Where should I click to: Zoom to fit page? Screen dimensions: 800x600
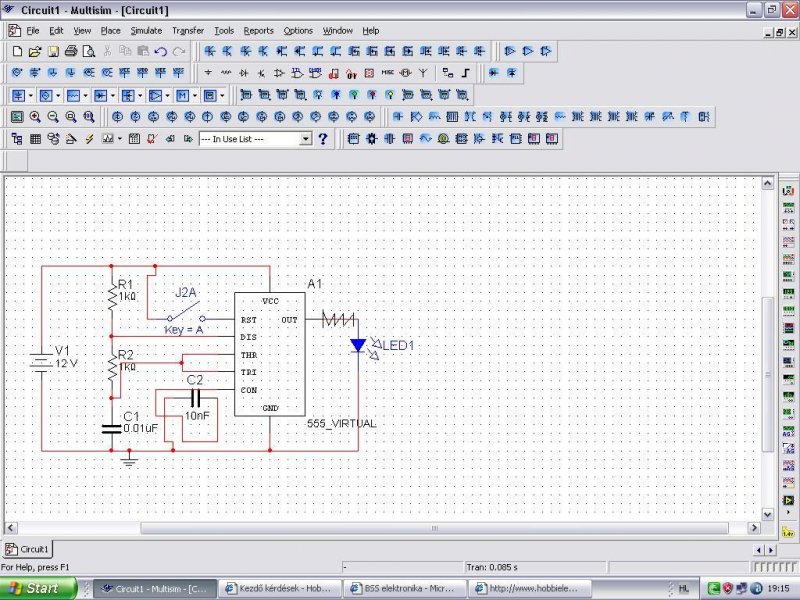pyautogui.click(x=89, y=117)
